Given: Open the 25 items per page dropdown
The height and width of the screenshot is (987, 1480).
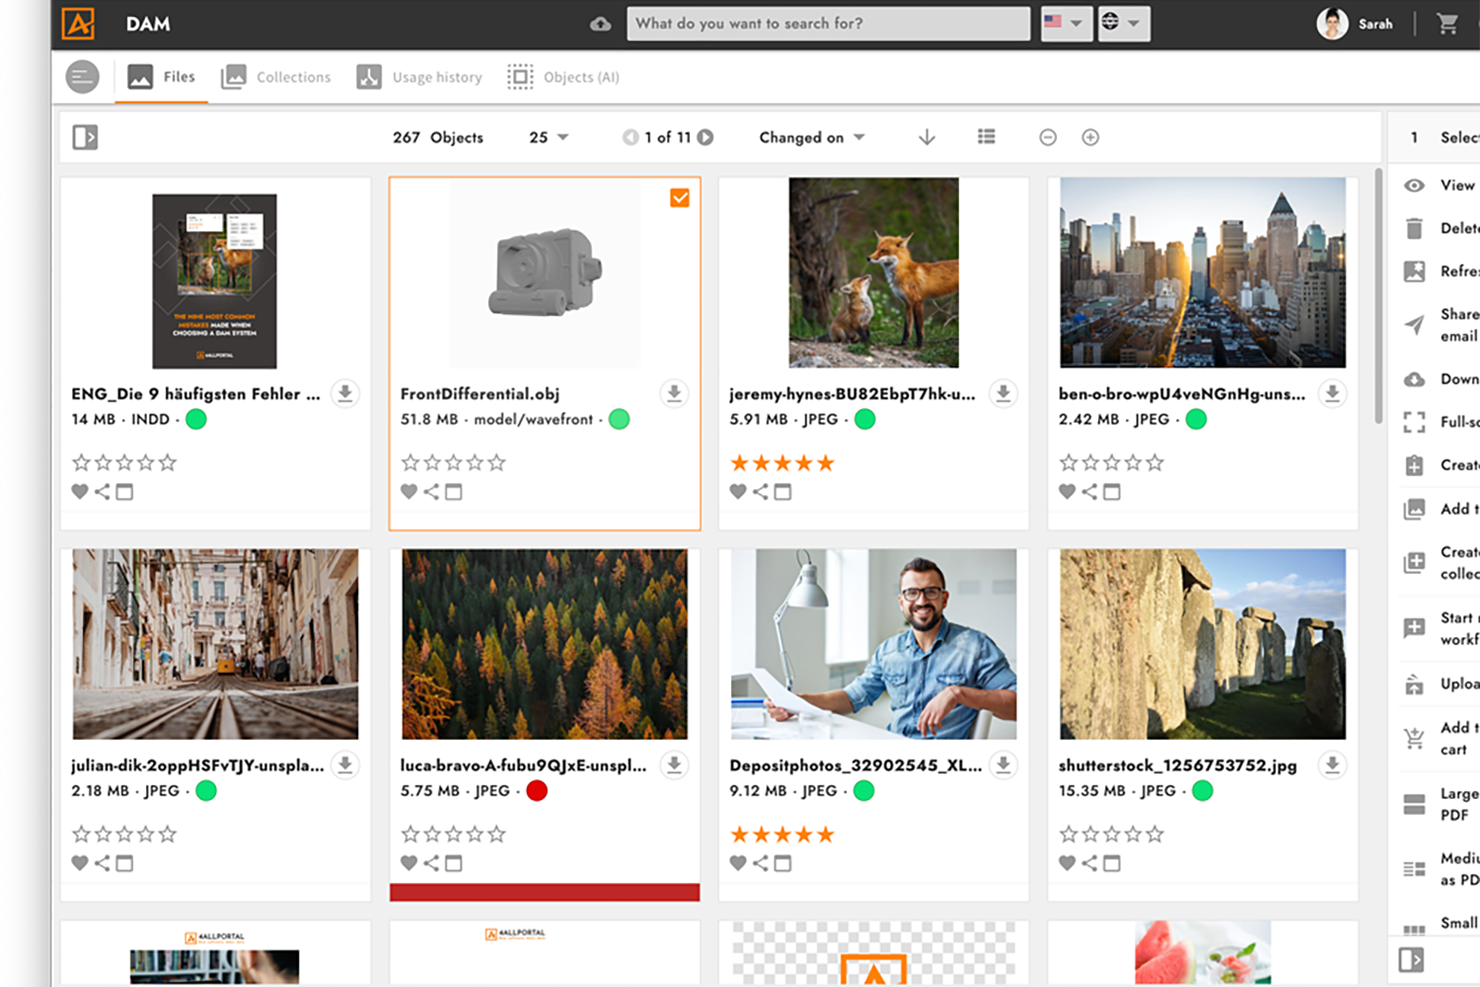Looking at the screenshot, I should (548, 137).
